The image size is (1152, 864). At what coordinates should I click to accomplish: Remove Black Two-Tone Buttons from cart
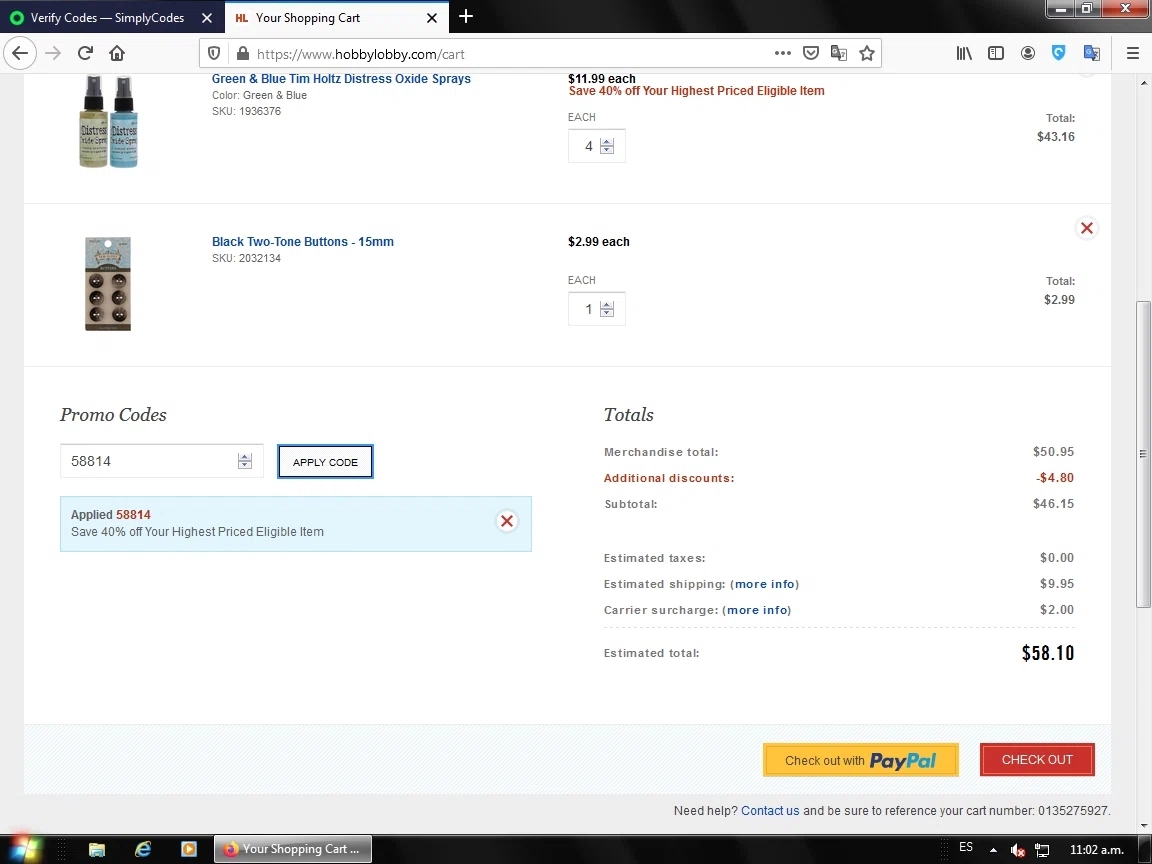coord(1086,228)
